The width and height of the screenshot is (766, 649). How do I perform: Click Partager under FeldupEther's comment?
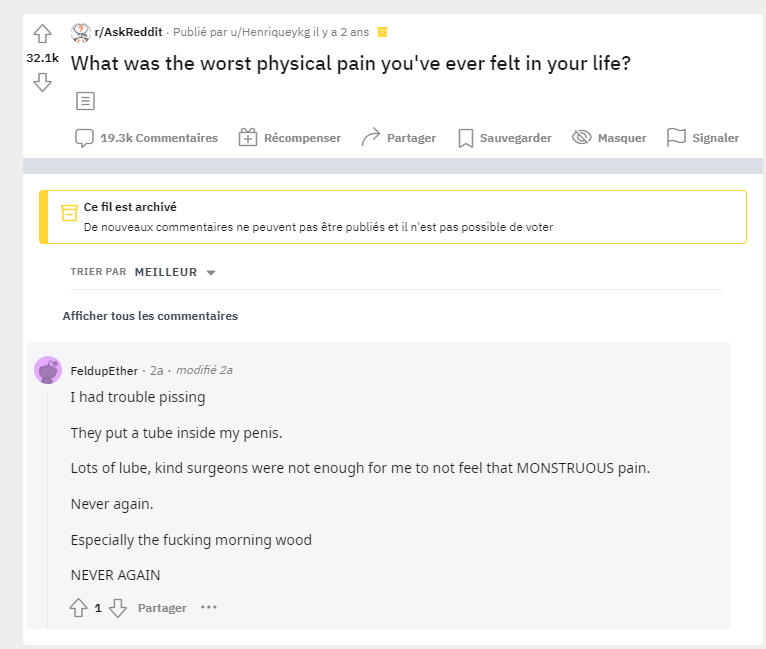pos(162,608)
